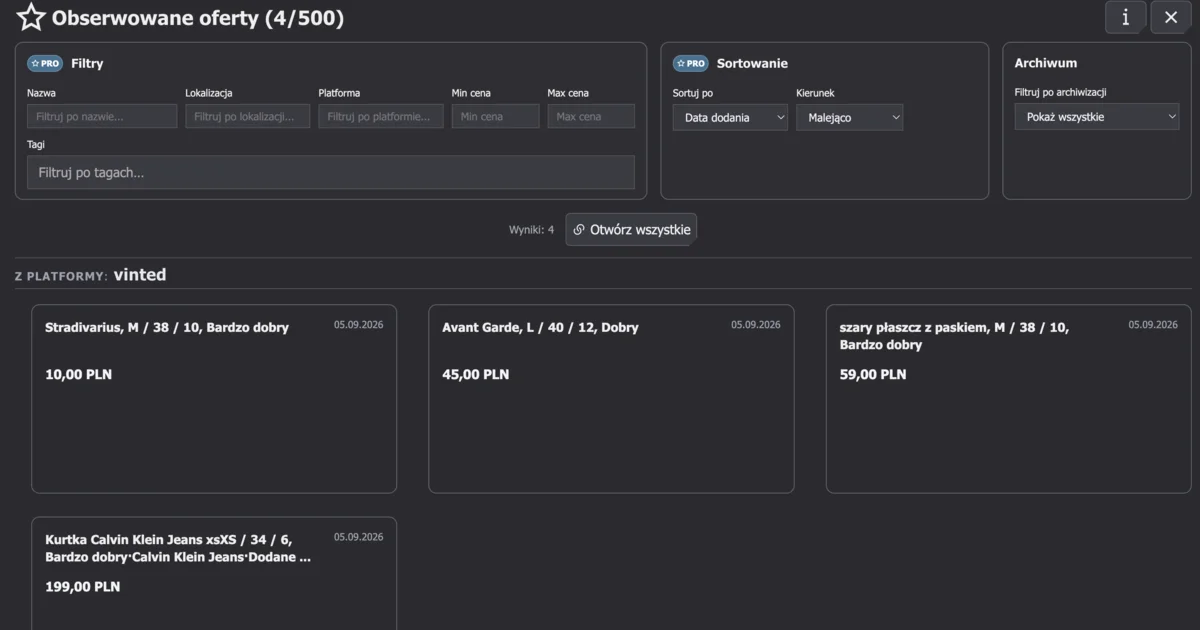The width and height of the screenshot is (1200, 630).
Task: Expand the Pokaż wszystkie archive filter
Action: 1097,117
